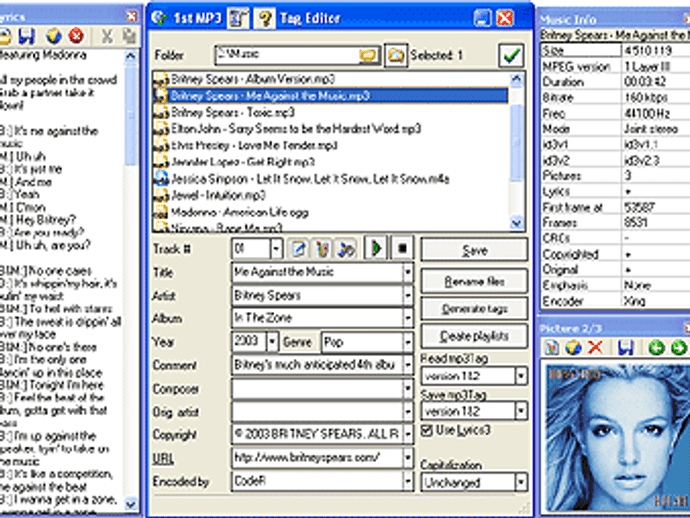
Task: Open the Track # dropdown
Action: [x=276, y=249]
